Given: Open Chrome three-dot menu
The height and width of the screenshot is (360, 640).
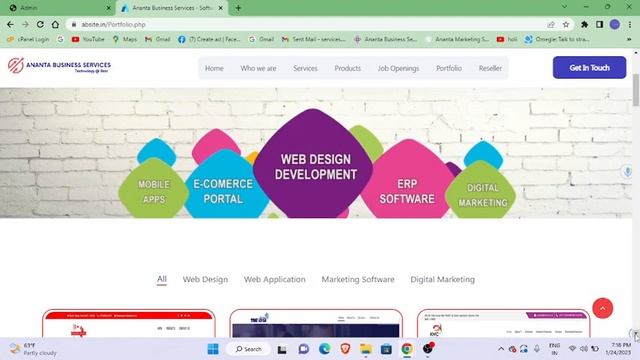Looking at the screenshot, I should [x=630, y=24].
